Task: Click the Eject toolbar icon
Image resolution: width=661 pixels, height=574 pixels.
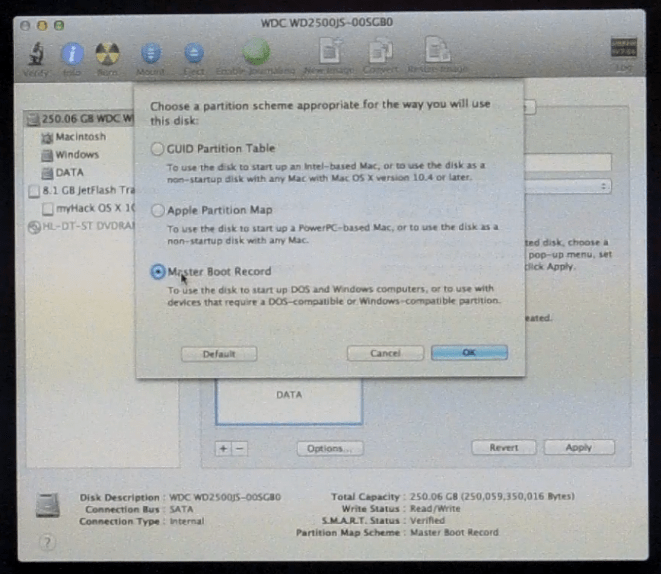Action: pos(194,54)
